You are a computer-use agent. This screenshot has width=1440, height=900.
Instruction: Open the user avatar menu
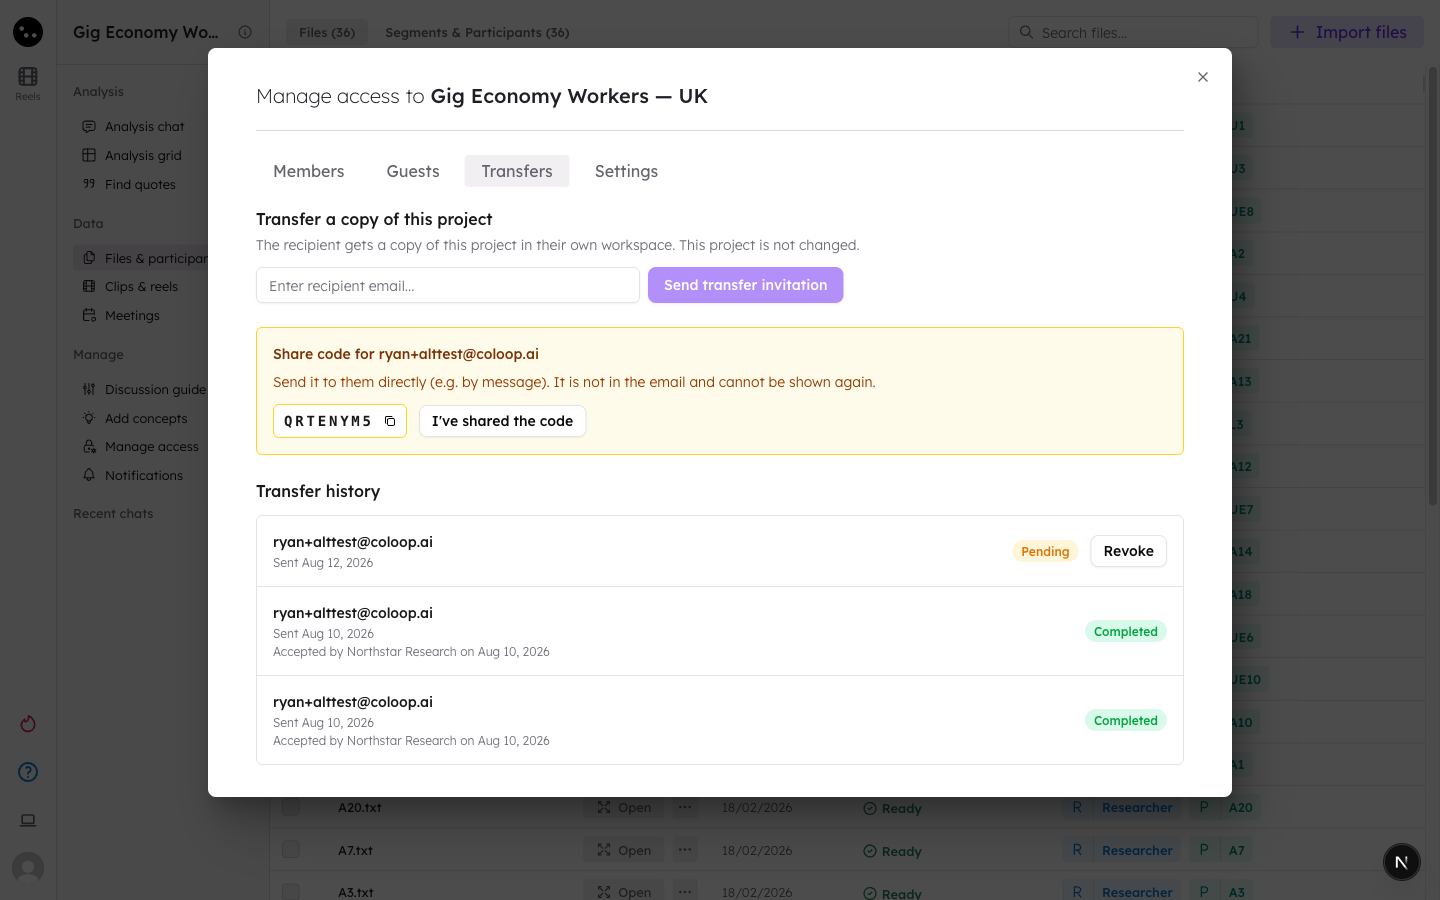click(28, 868)
